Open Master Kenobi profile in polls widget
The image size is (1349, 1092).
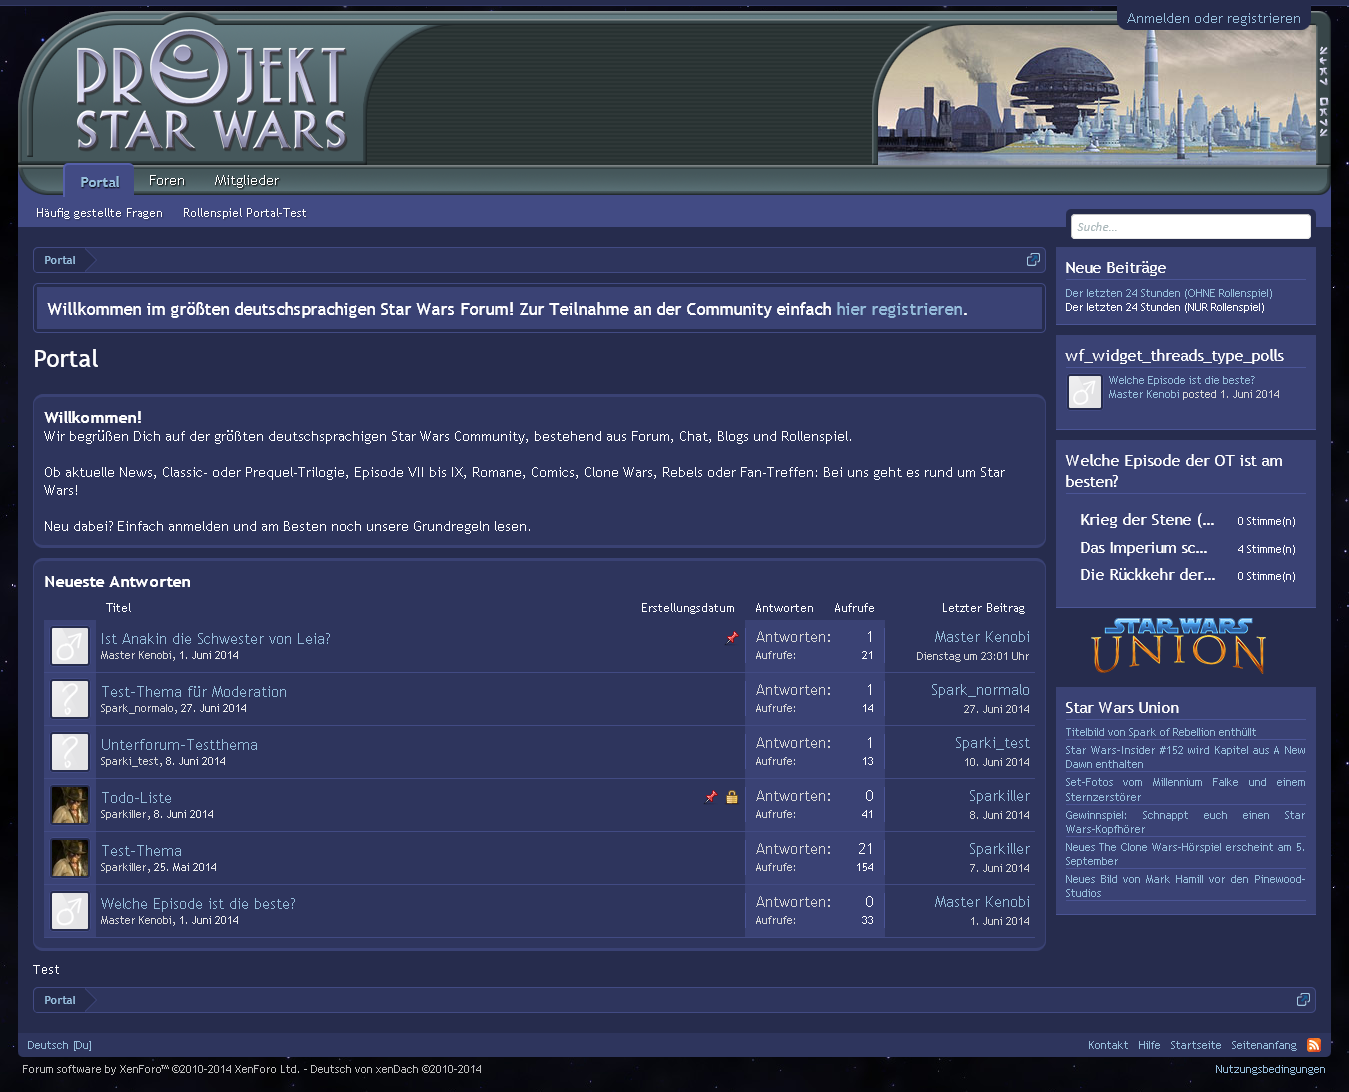(1143, 394)
